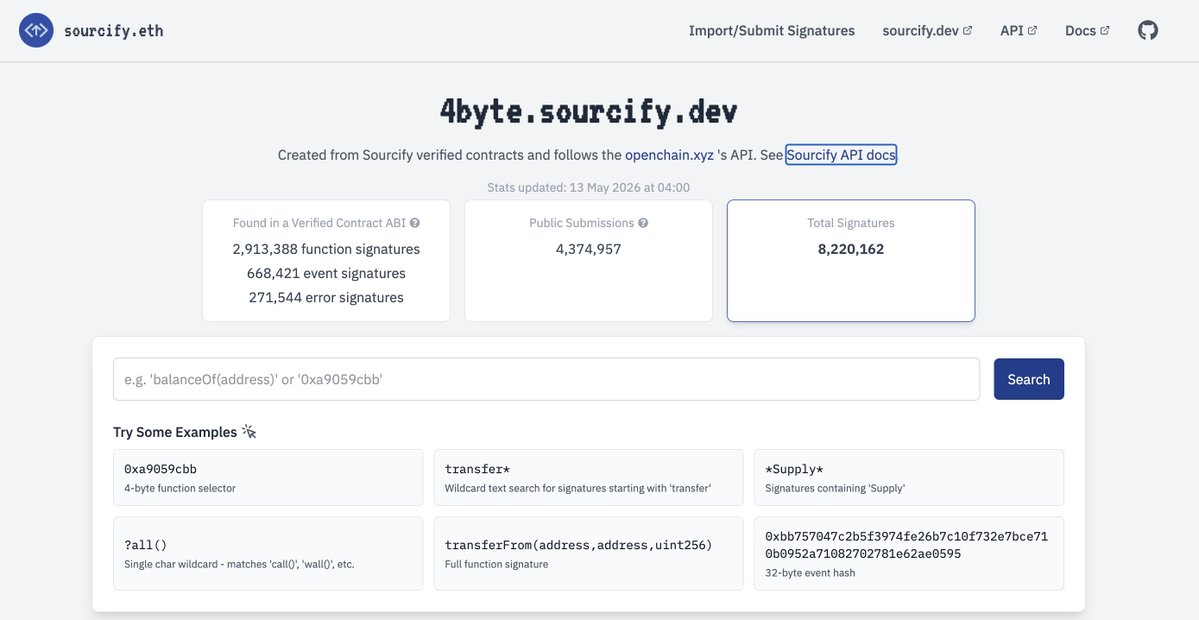This screenshot has width=1199, height=620.
Task: Click the sourcify.eth brand name
Action: [114, 31]
